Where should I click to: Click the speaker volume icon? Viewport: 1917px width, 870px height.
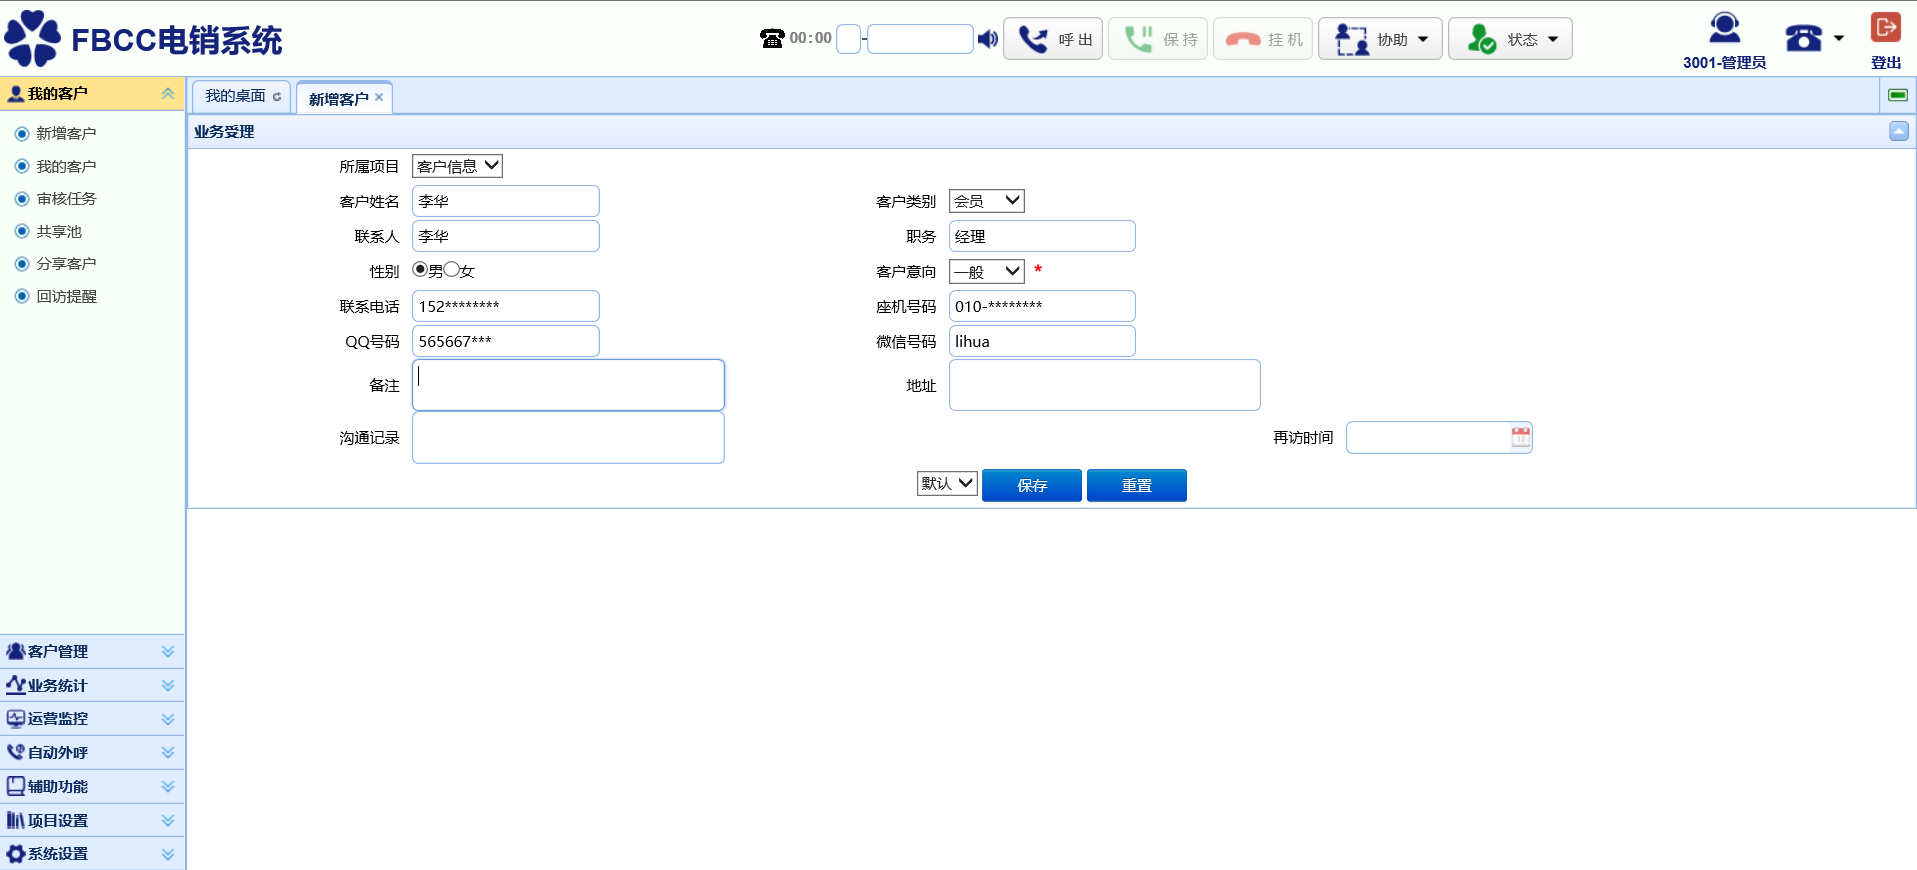(x=988, y=39)
